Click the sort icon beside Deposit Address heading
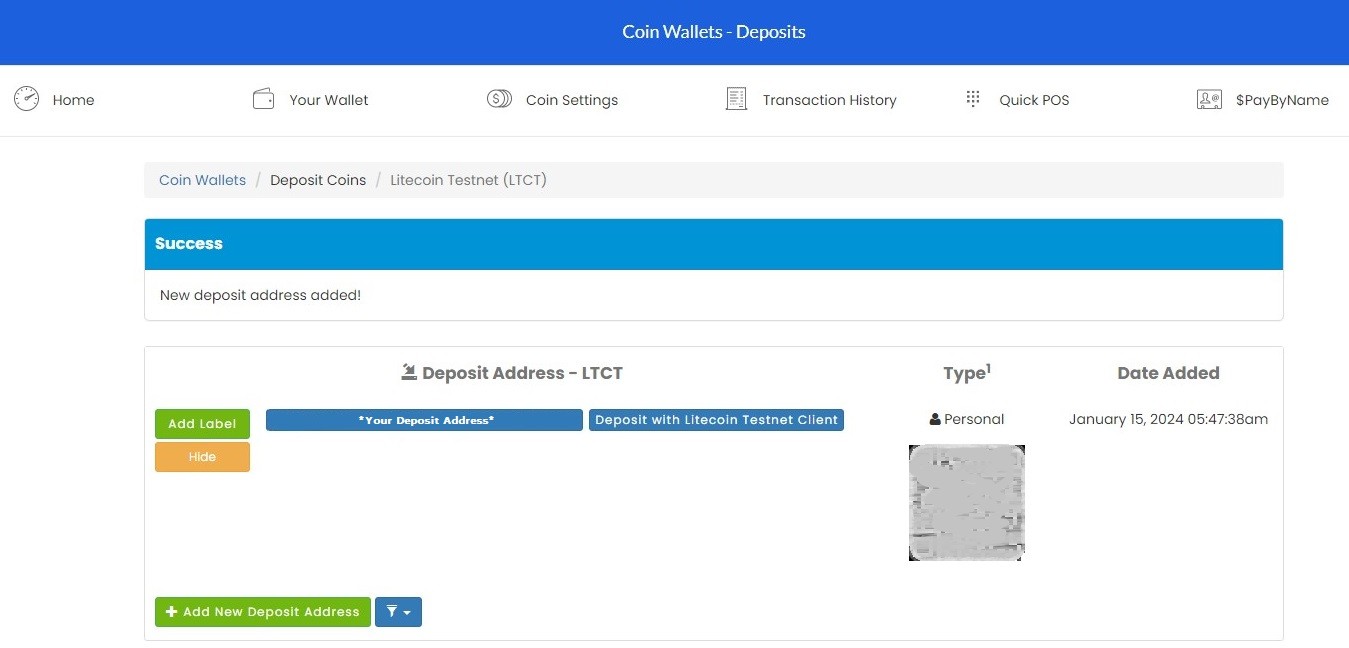 [x=409, y=371]
